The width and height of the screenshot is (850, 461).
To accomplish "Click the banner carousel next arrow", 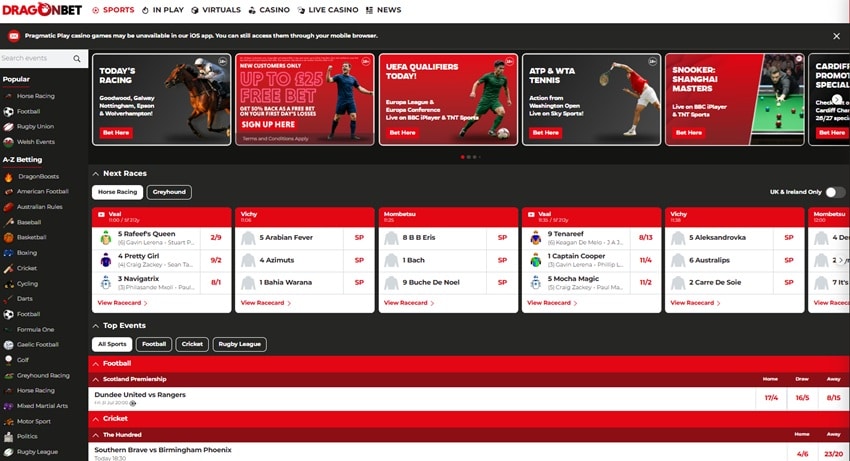I will [x=837, y=99].
